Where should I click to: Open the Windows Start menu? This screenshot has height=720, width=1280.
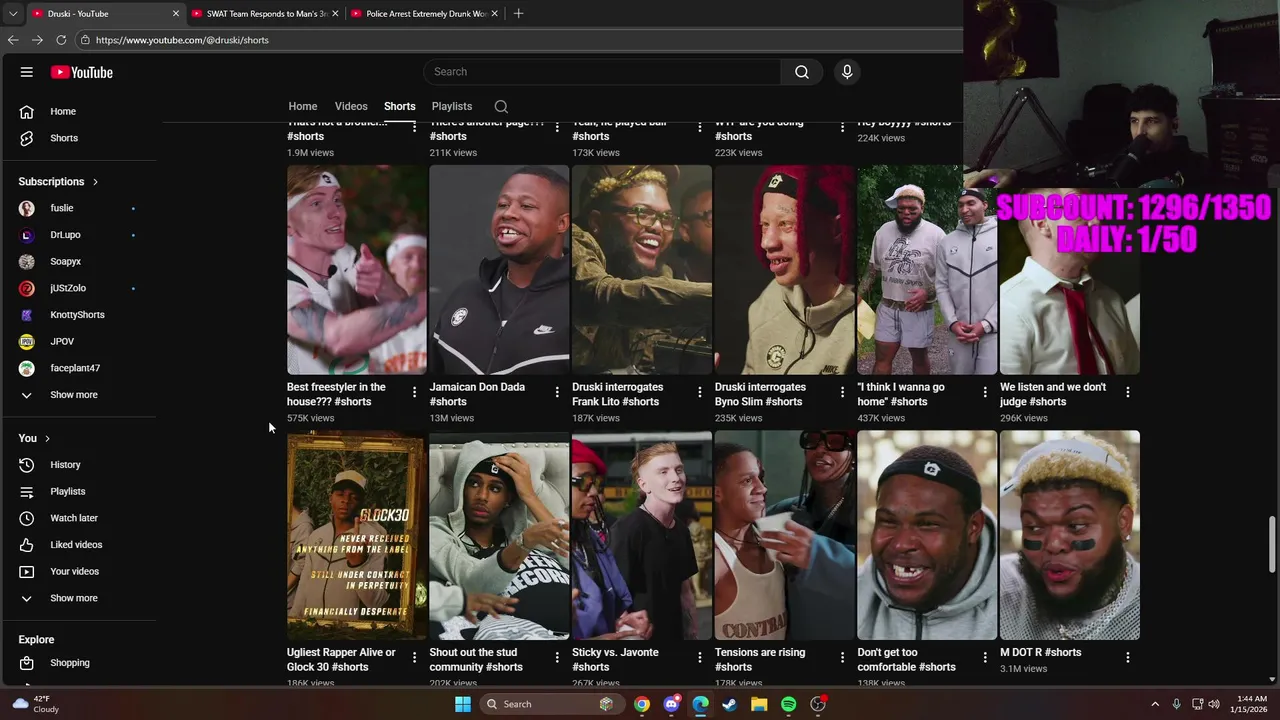coord(463,704)
